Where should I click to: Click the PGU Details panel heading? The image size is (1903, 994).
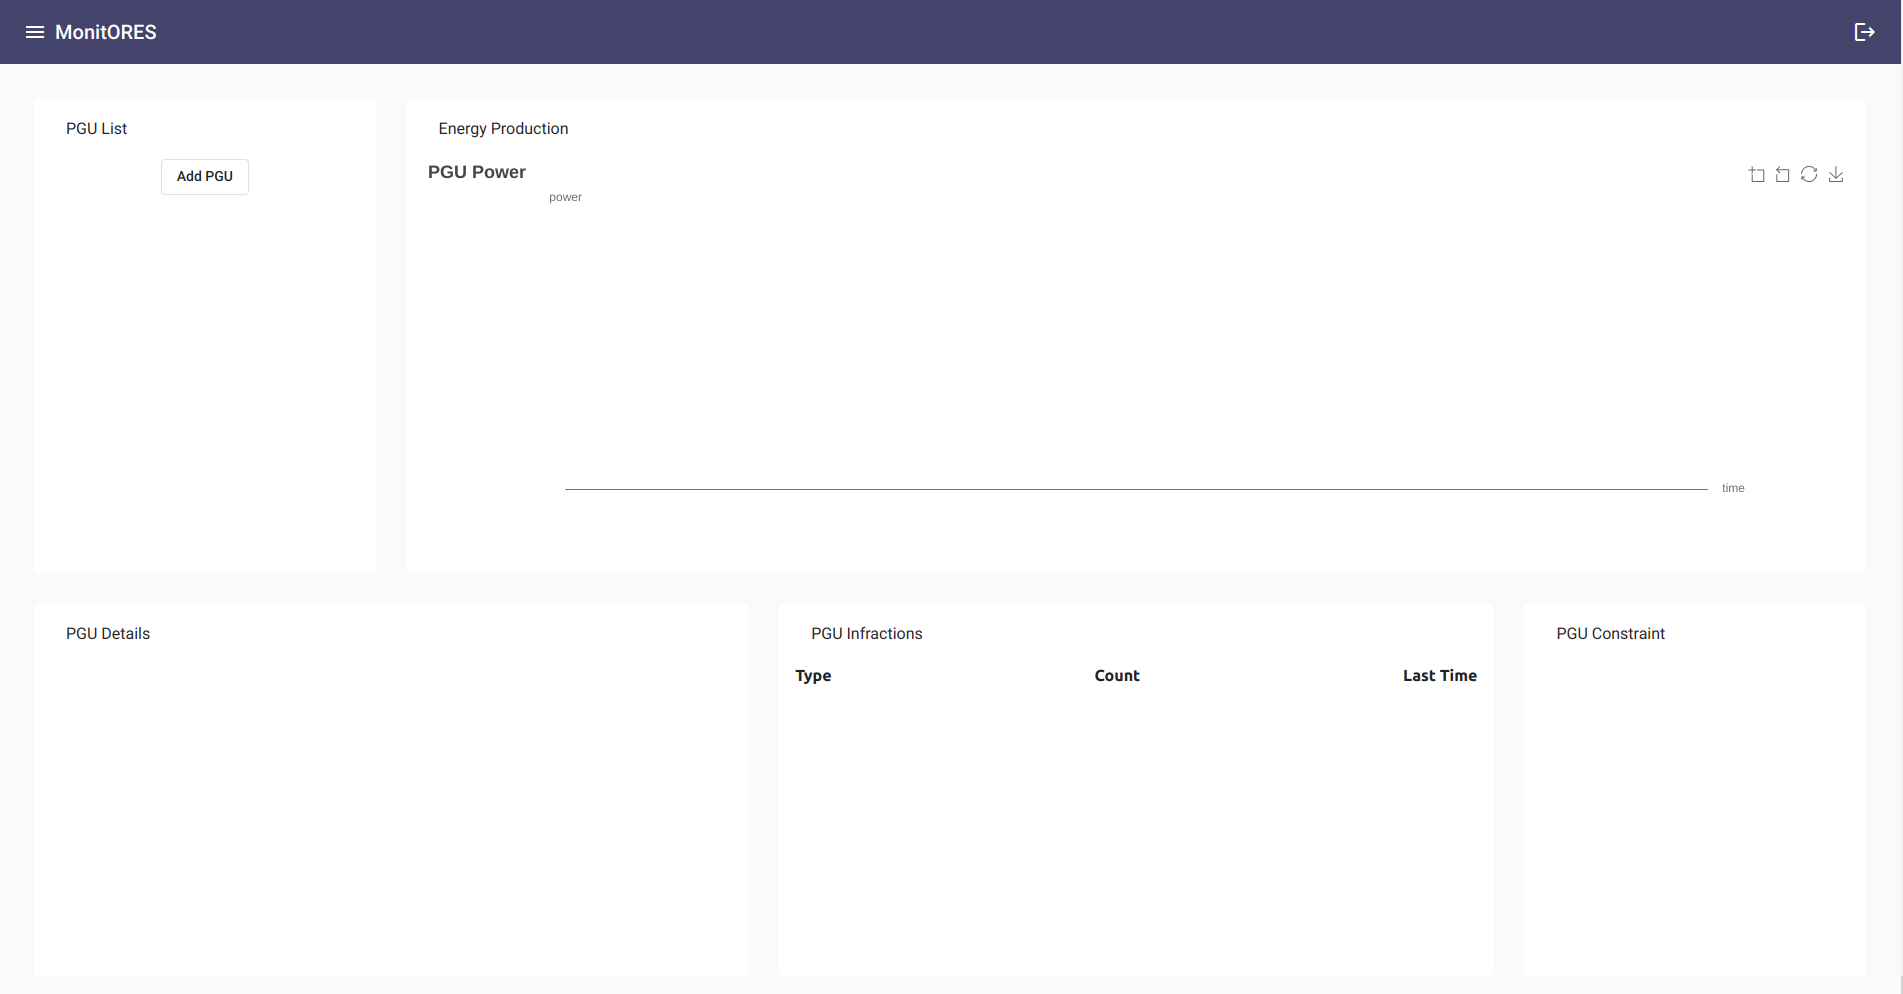pos(108,634)
